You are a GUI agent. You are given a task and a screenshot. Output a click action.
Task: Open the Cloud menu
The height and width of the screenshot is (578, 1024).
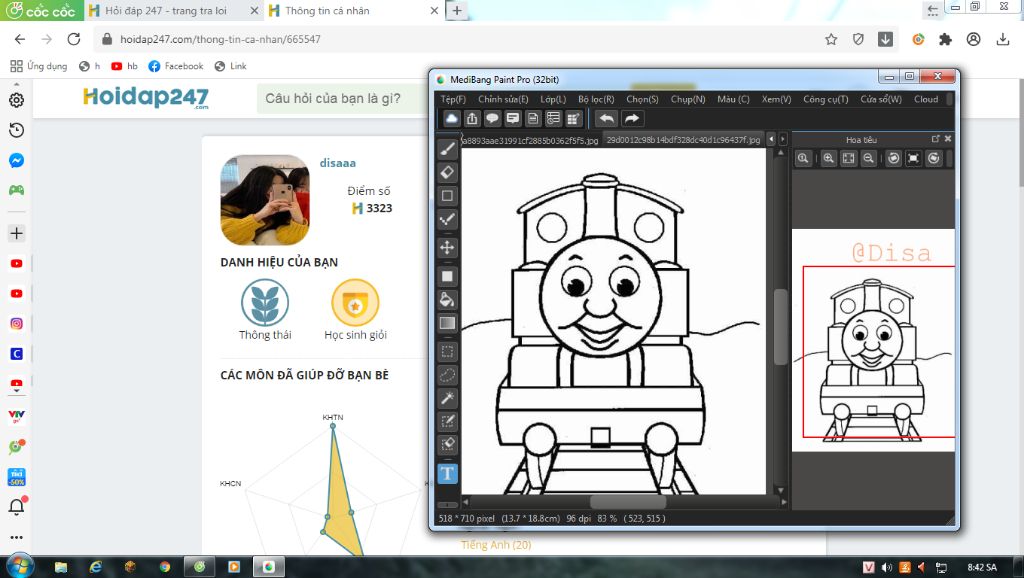pos(926,99)
